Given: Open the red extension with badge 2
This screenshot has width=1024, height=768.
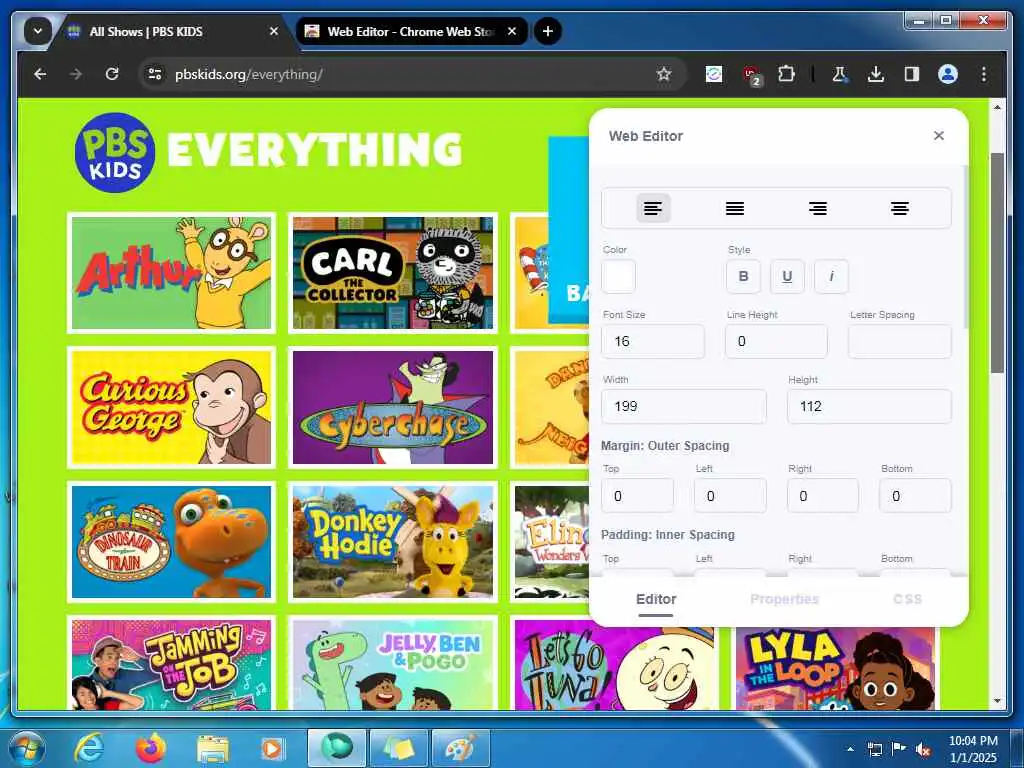Looking at the screenshot, I should pos(752,76).
